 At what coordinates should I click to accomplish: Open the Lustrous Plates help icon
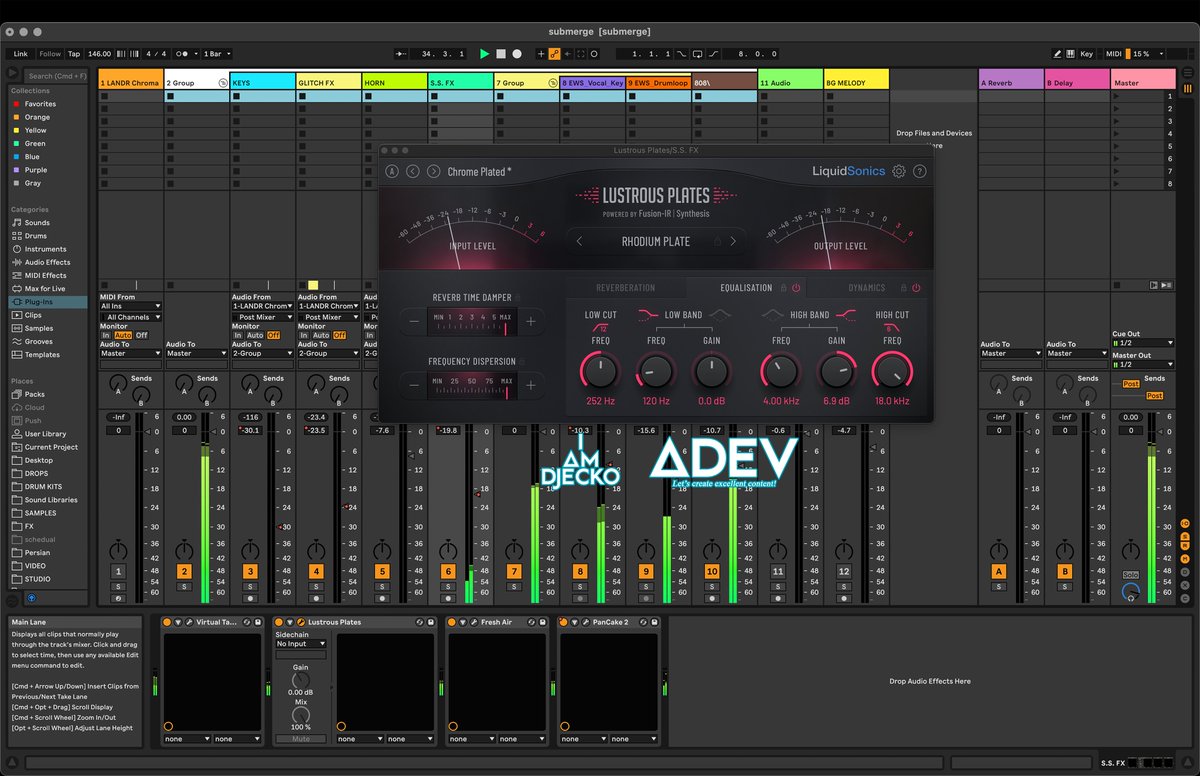[x=920, y=171]
